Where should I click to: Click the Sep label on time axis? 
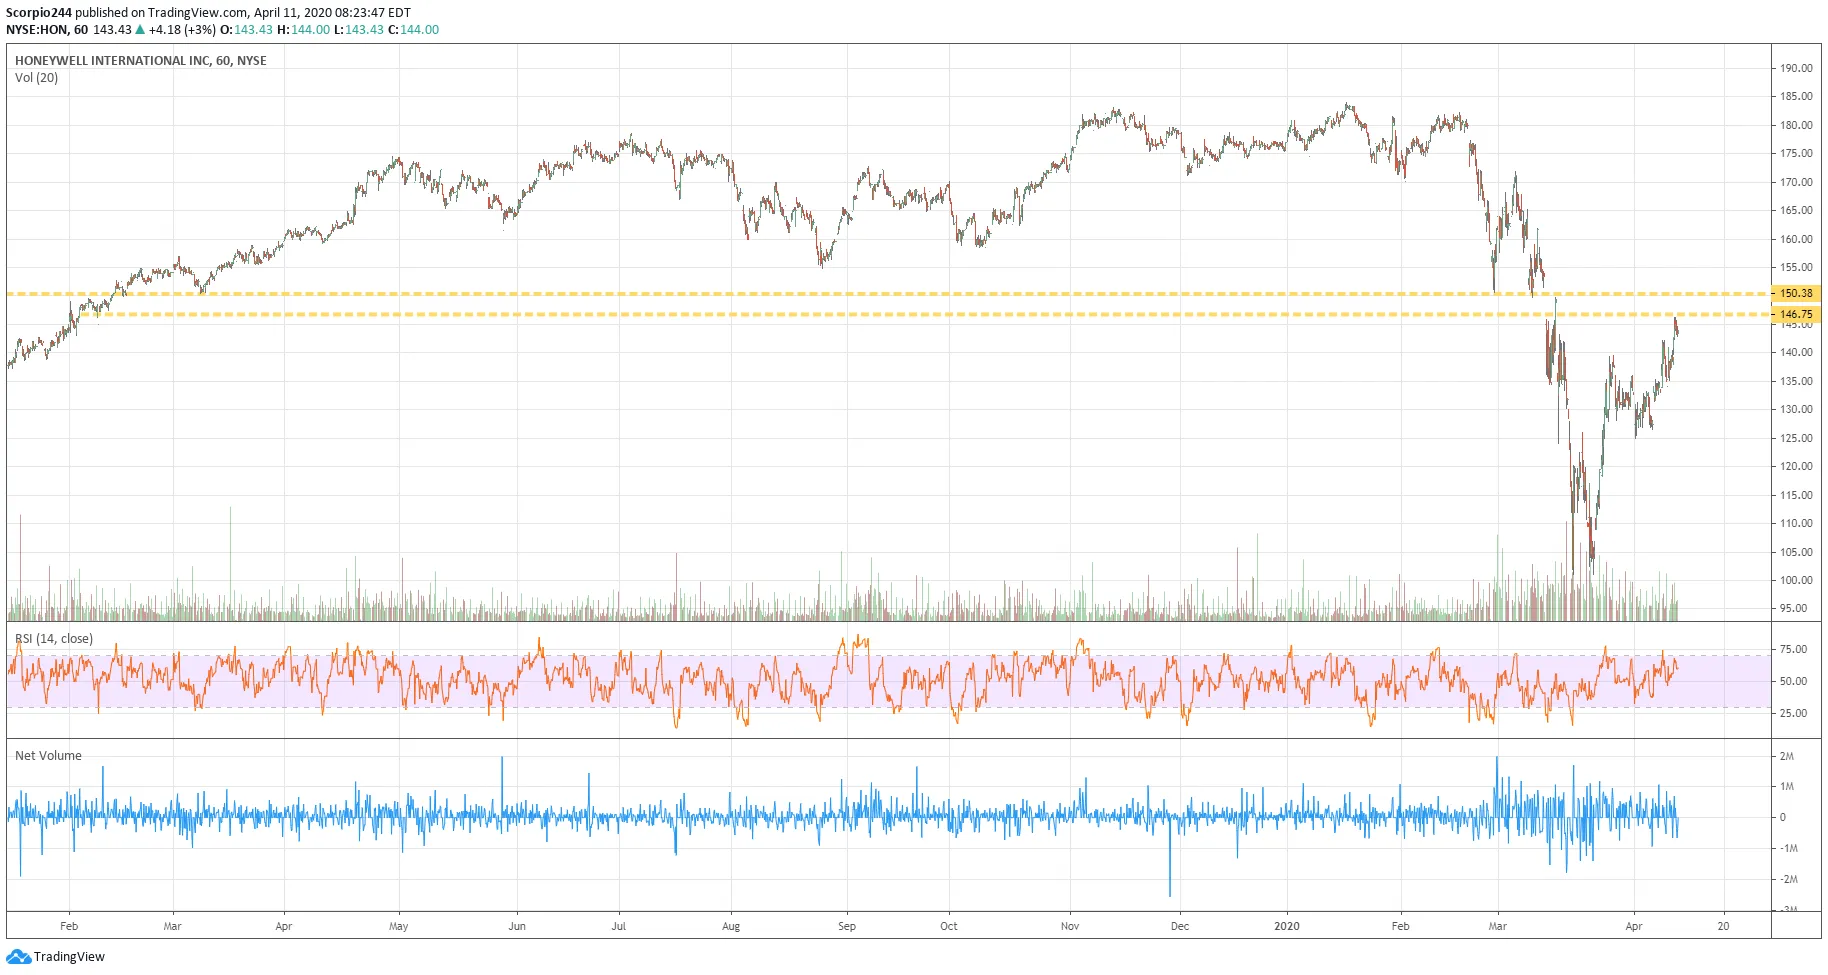pos(847,927)
